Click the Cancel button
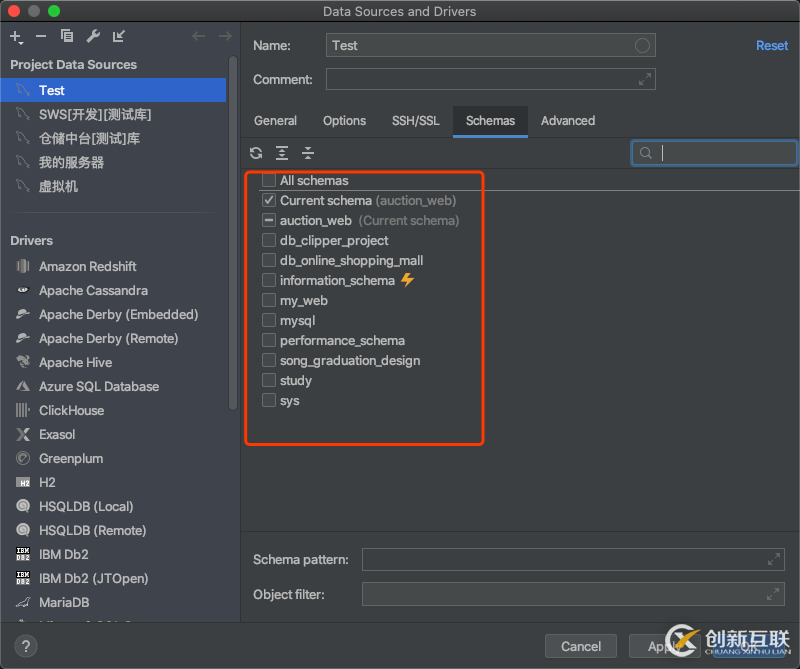Image resolution: width=800 pixels, height=669 pixels. coord(581,646)
